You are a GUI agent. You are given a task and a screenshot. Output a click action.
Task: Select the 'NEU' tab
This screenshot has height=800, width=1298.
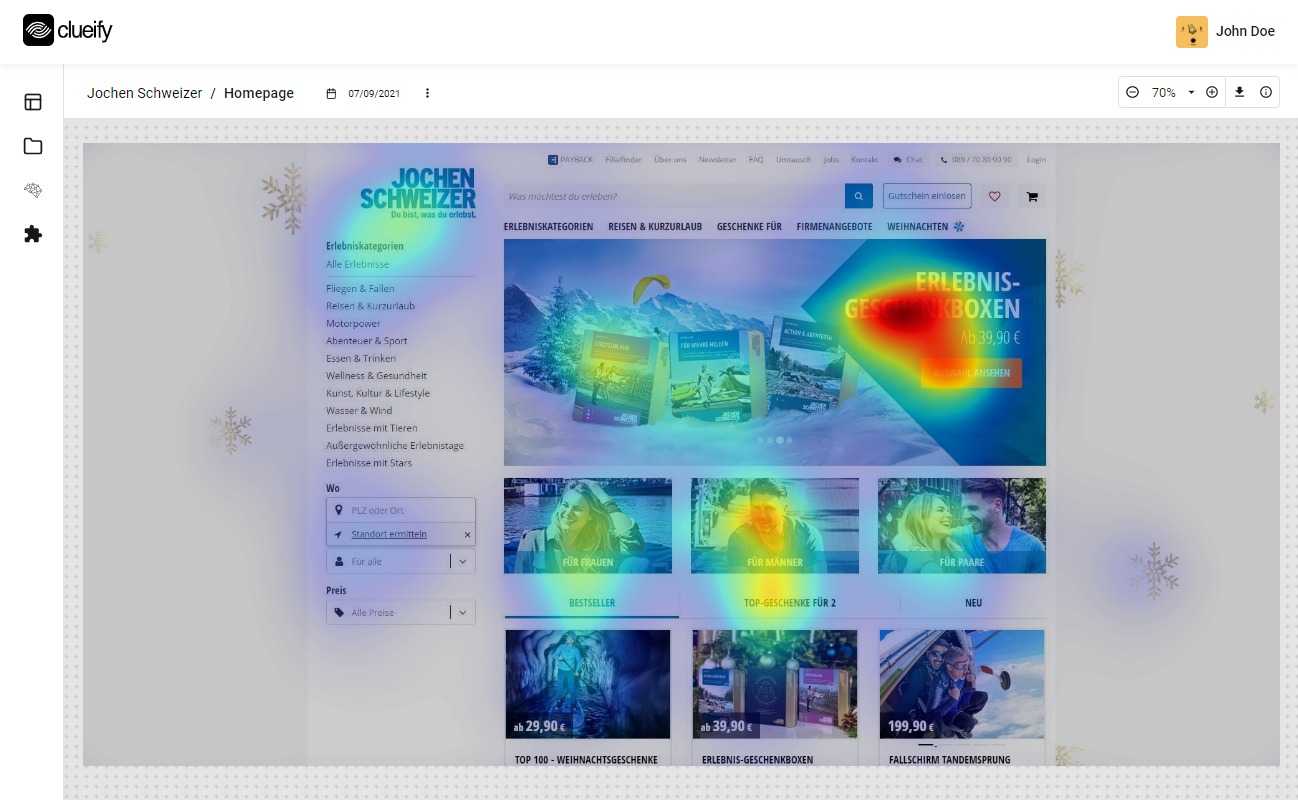point(973,603)
